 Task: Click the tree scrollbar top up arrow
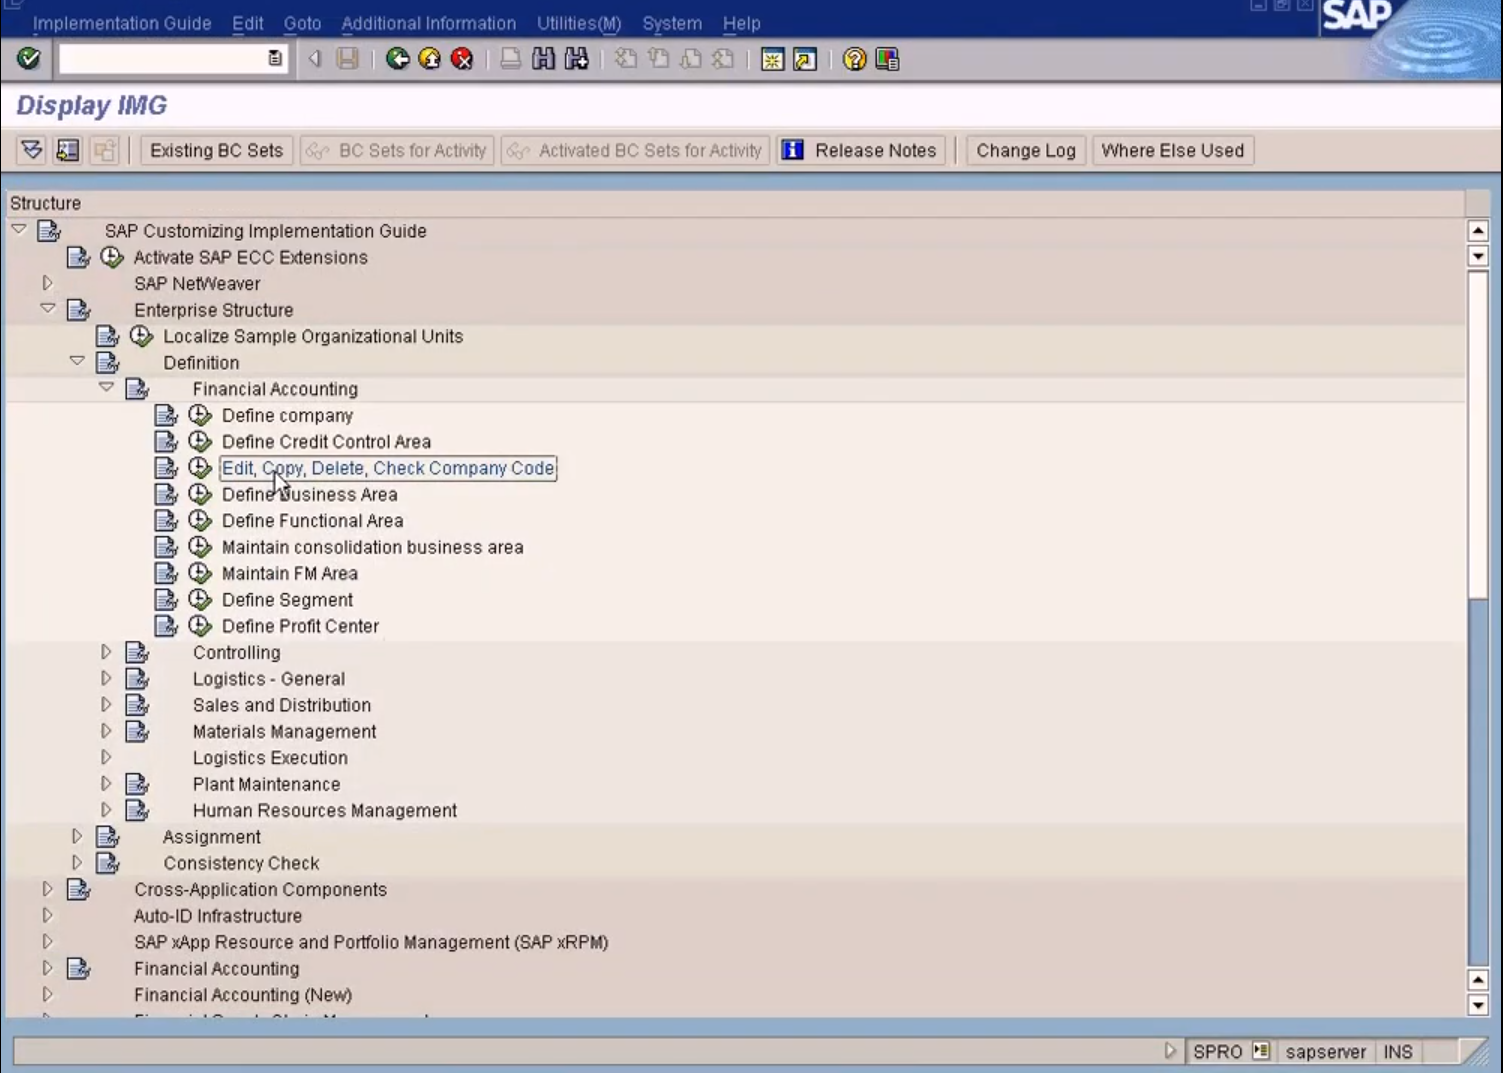pyautogui.click(x=1478, y=231)
